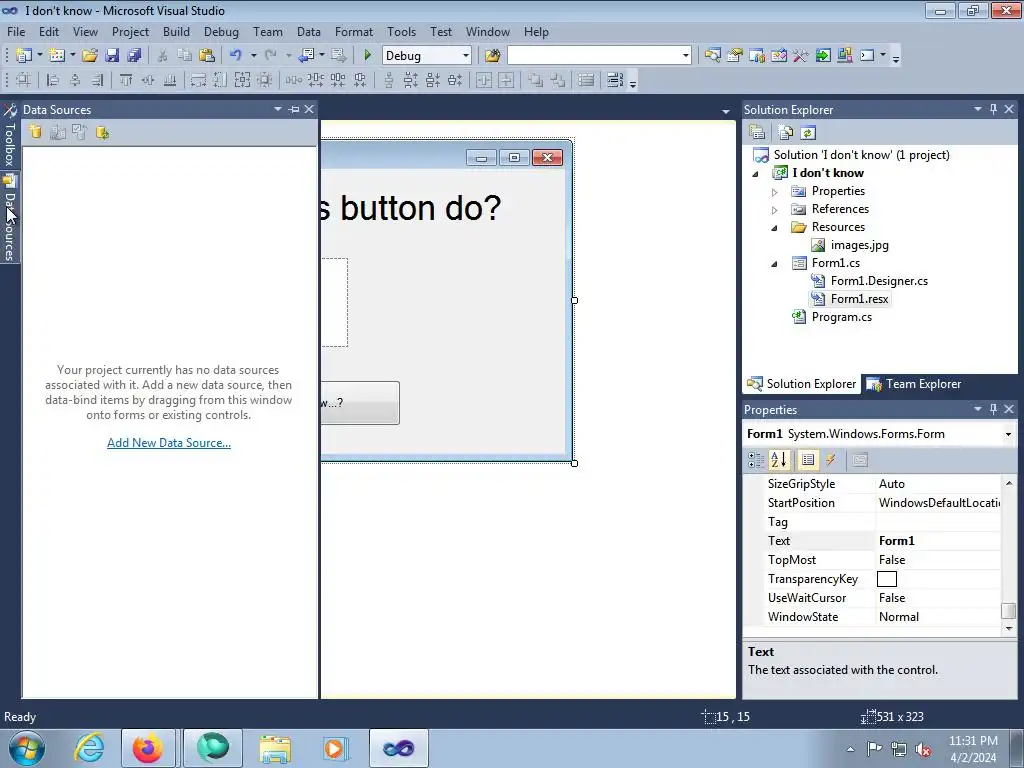Click the TransparencyKey color swatch
Image resolution: width=1024 pixels, height=768 pixels.
tap(887, 579)
